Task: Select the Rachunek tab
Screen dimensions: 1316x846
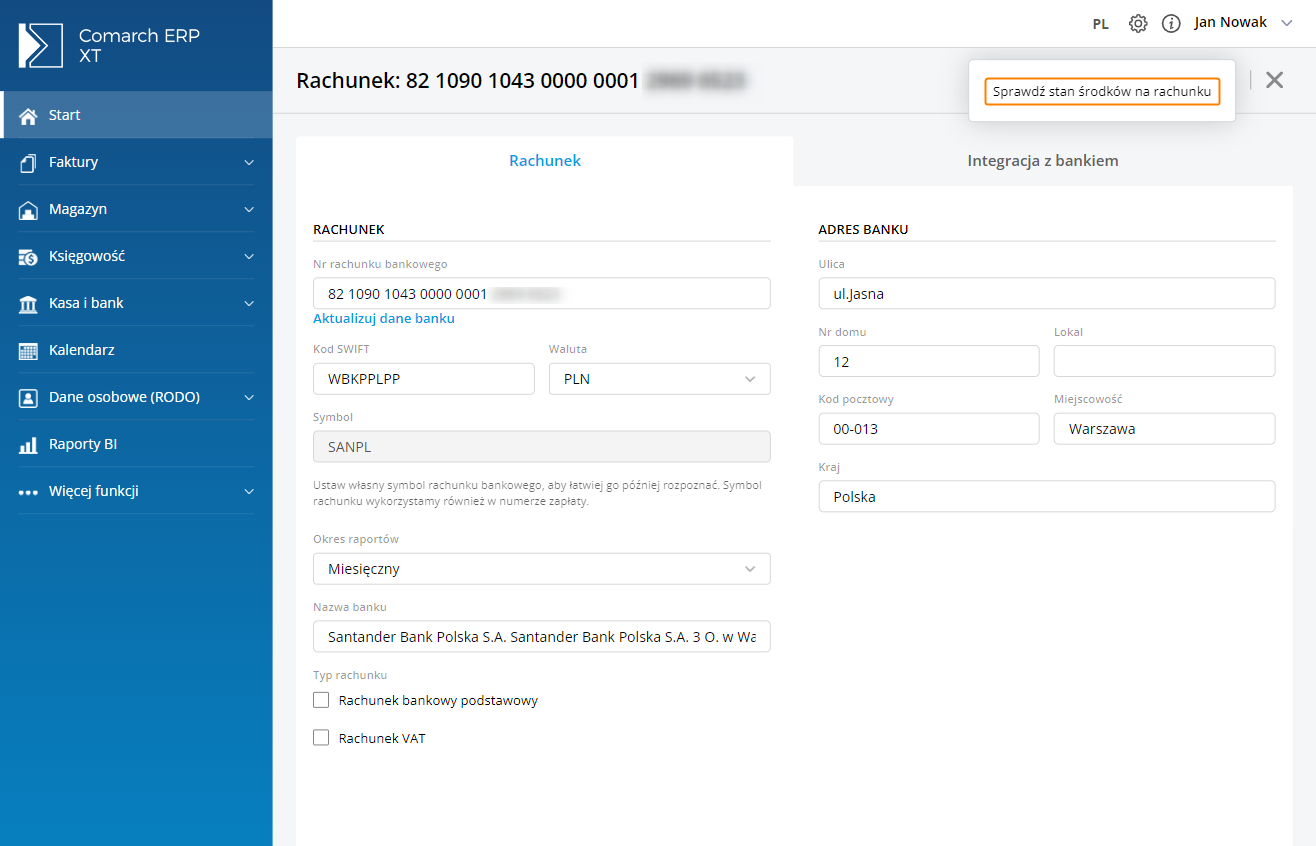Action: [544, 161]
